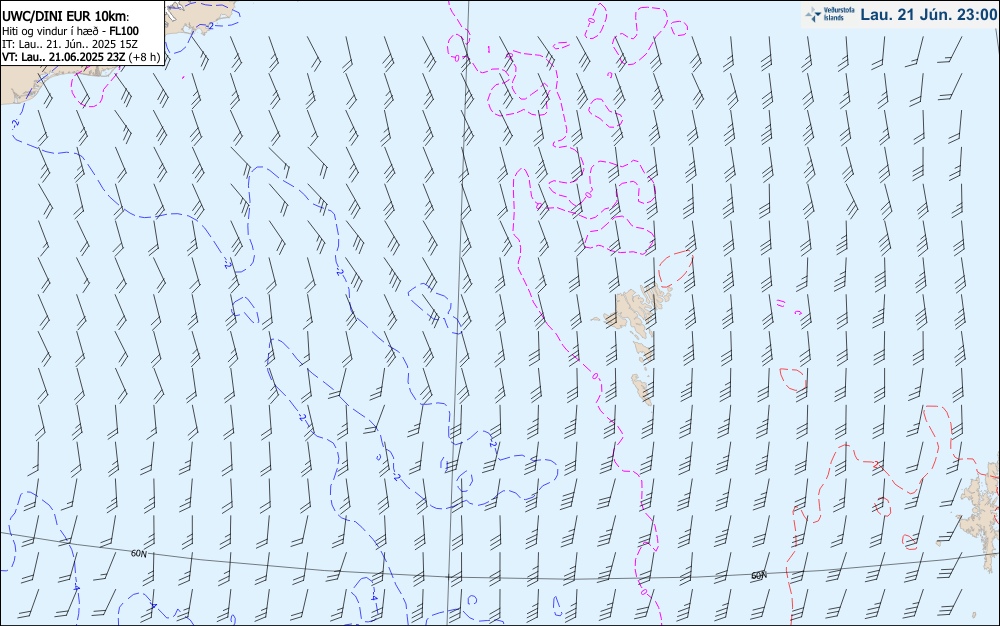Click the 'VT: Lau.. 21.06.2025 23Z (+8 h)' line
This screenshot has width=1000, height=626.
pos(81,57)
